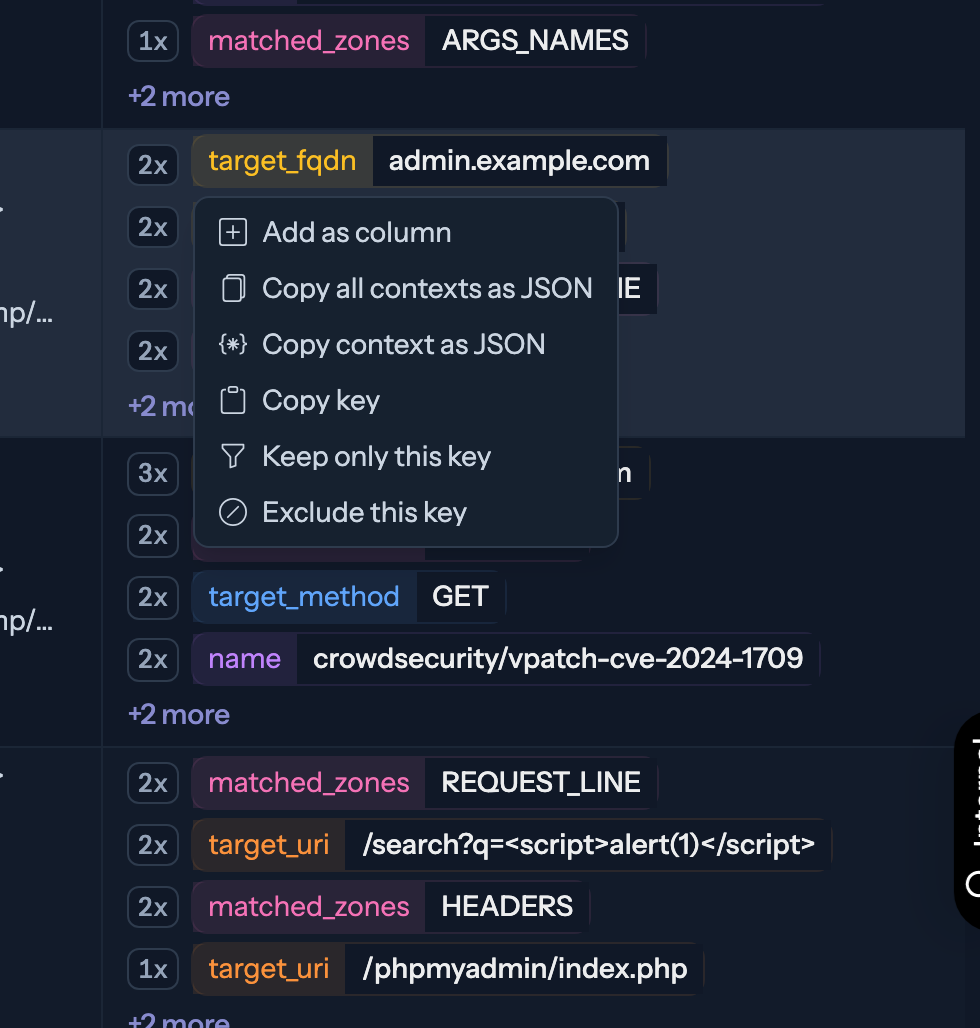Click the ARGS_NAMES value
980x1028 pixels.
[x=535, y=41]
